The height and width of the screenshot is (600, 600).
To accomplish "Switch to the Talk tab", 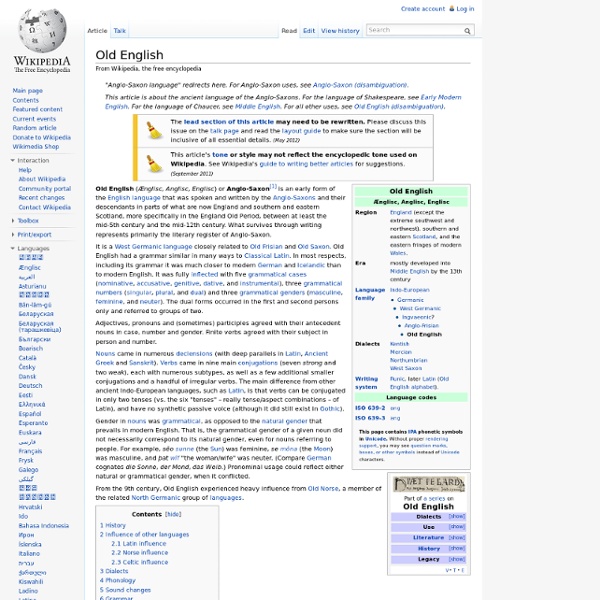I will [119, 31].
